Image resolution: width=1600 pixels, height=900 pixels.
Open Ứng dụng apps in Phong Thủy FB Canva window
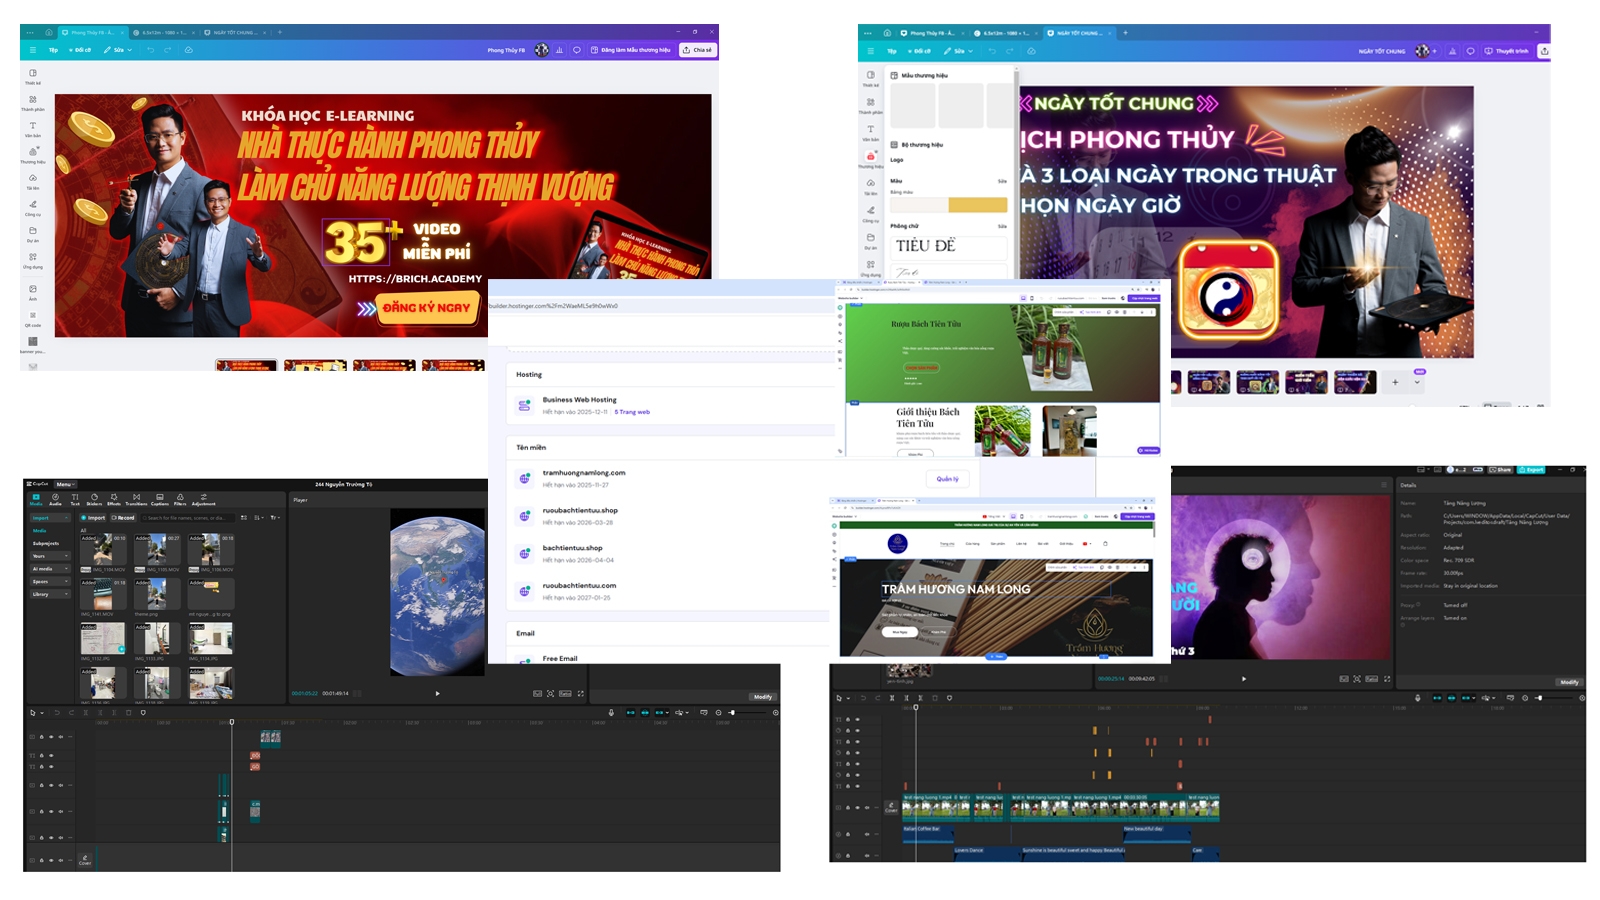[33, 260]
